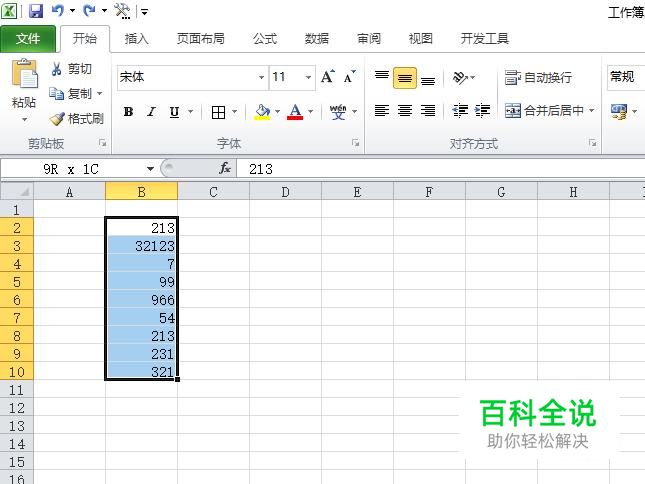The width and height of the screenshot is (645, 484).
Task: Click the insert function fx icon
Action: (x=225, y=168)
